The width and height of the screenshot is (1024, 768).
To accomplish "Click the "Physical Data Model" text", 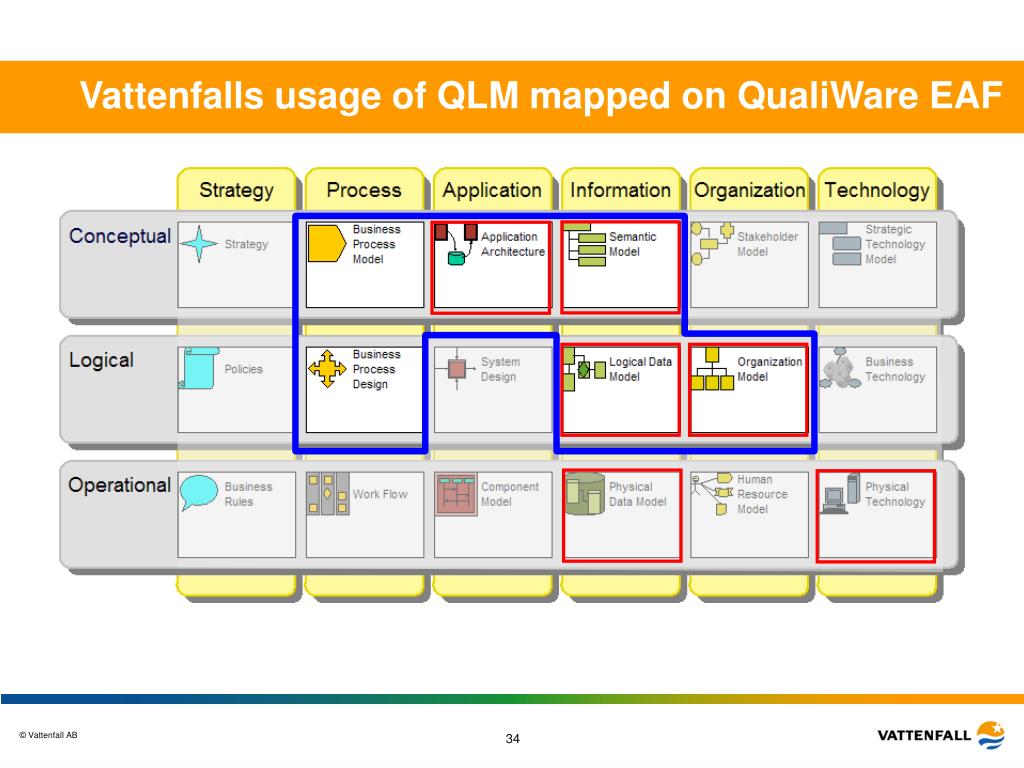I will [637, 494].
